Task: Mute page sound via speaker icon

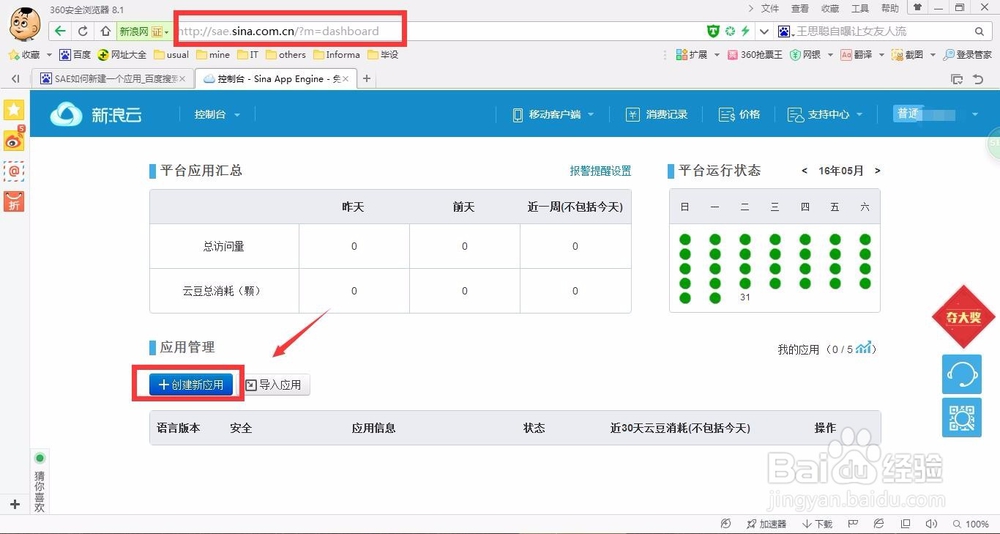Action: (931, 524)
